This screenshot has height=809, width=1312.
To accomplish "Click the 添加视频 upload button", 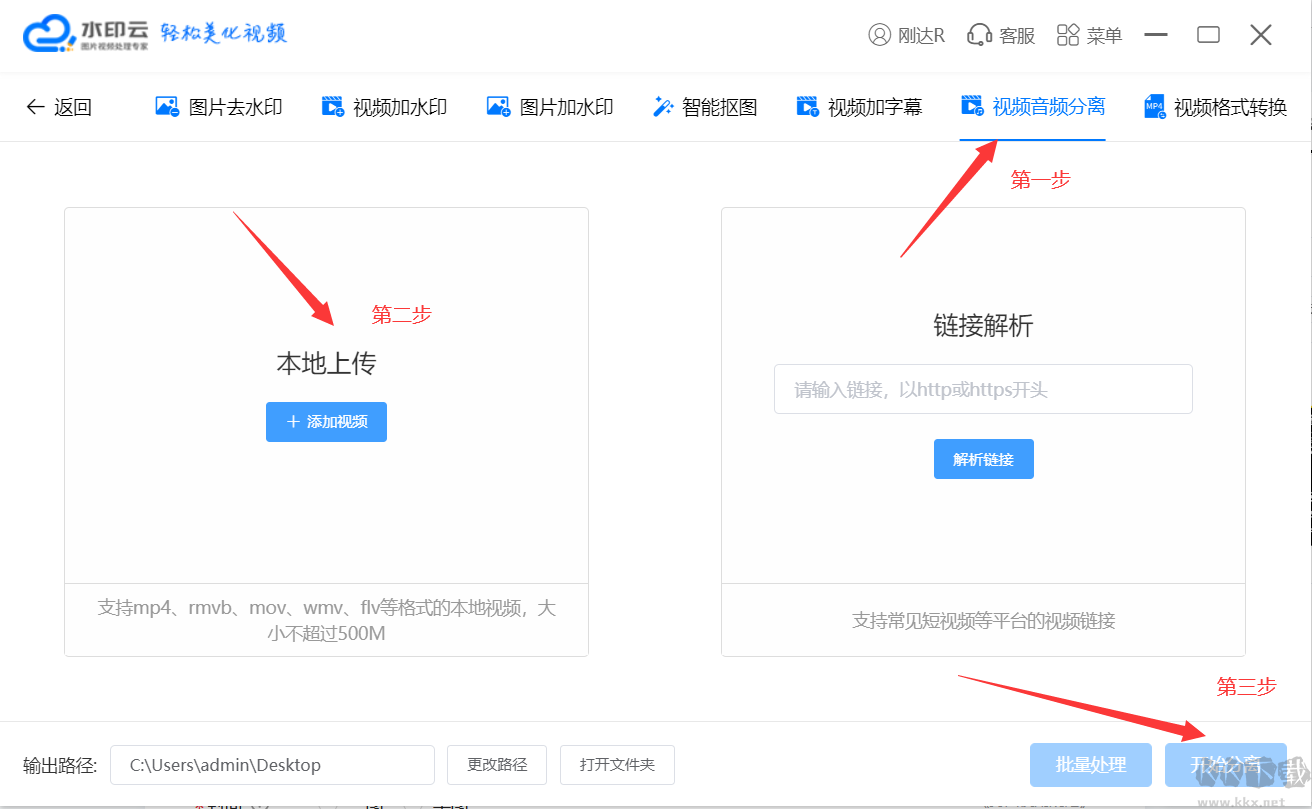I will pyautogui.click(x=326, y=422).
